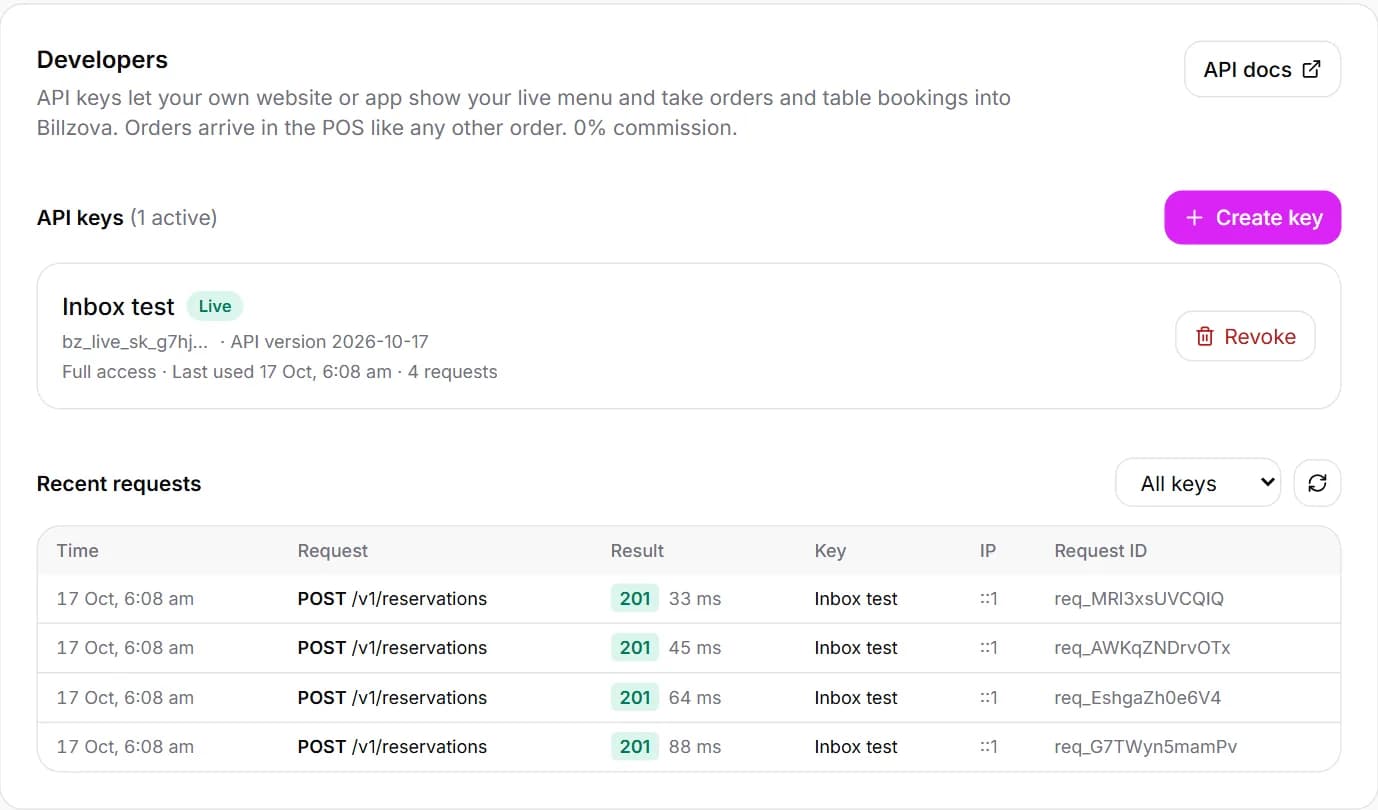1378x810 pixels.
Task: Click the 201 status in the 88 ms row
Action: 635,747
